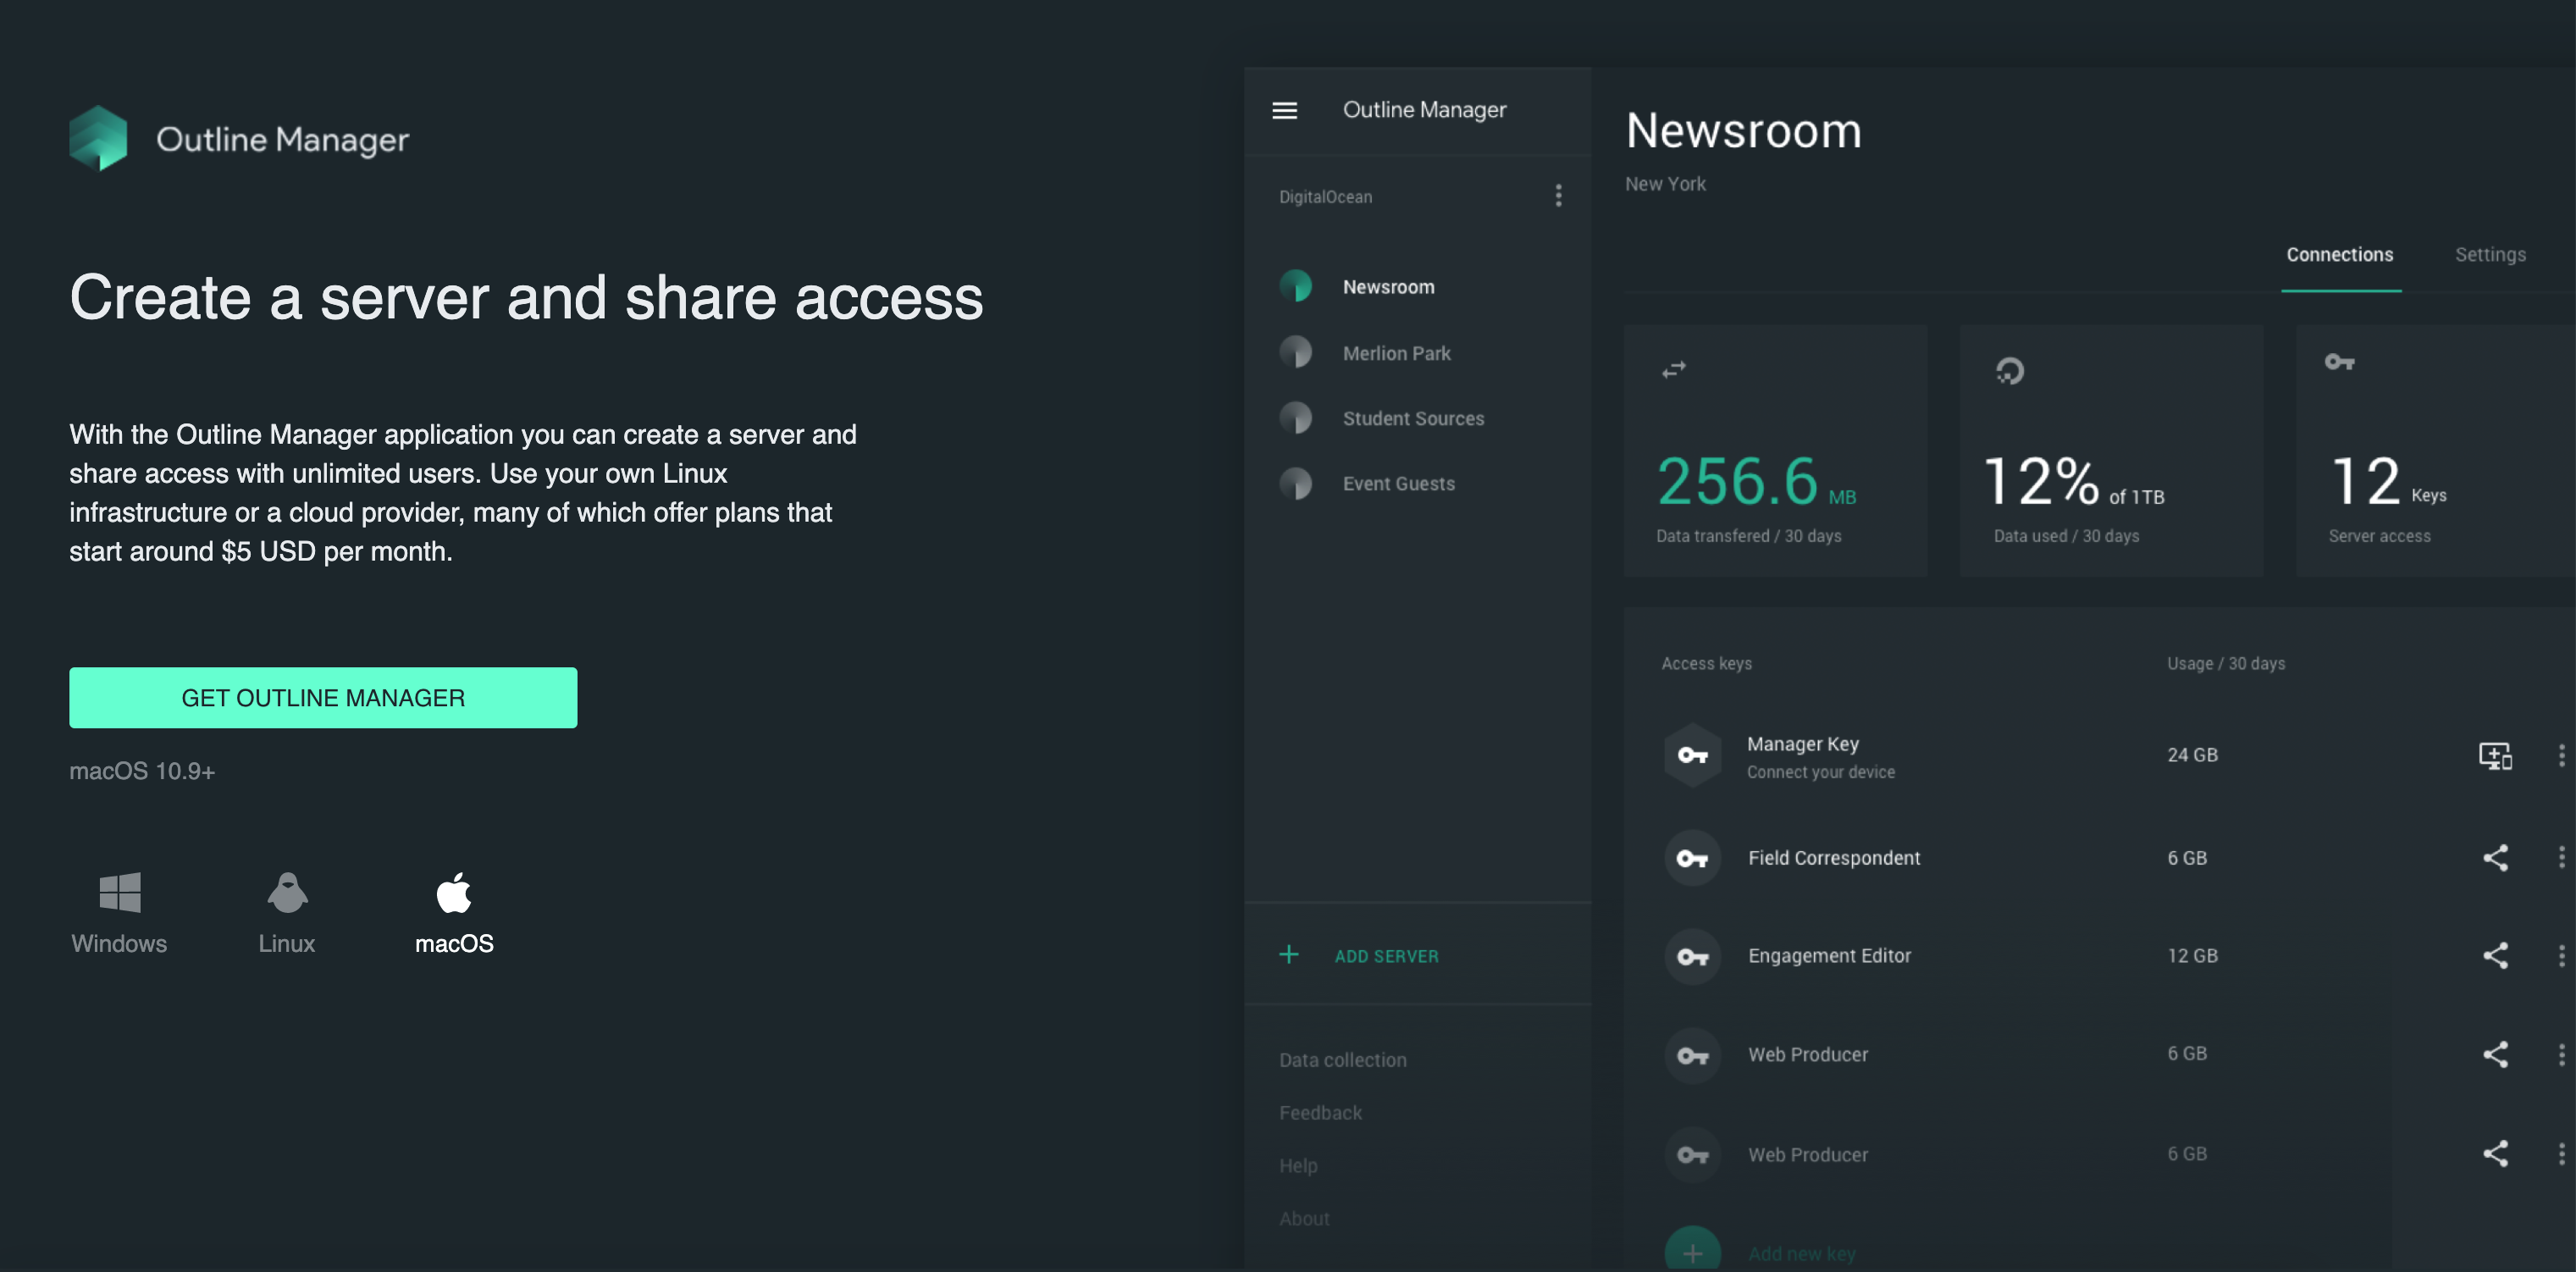Viewport: 2576px width, 1272px height.
Task: Click the Manager Key key icon
Action: point(1692,755)
